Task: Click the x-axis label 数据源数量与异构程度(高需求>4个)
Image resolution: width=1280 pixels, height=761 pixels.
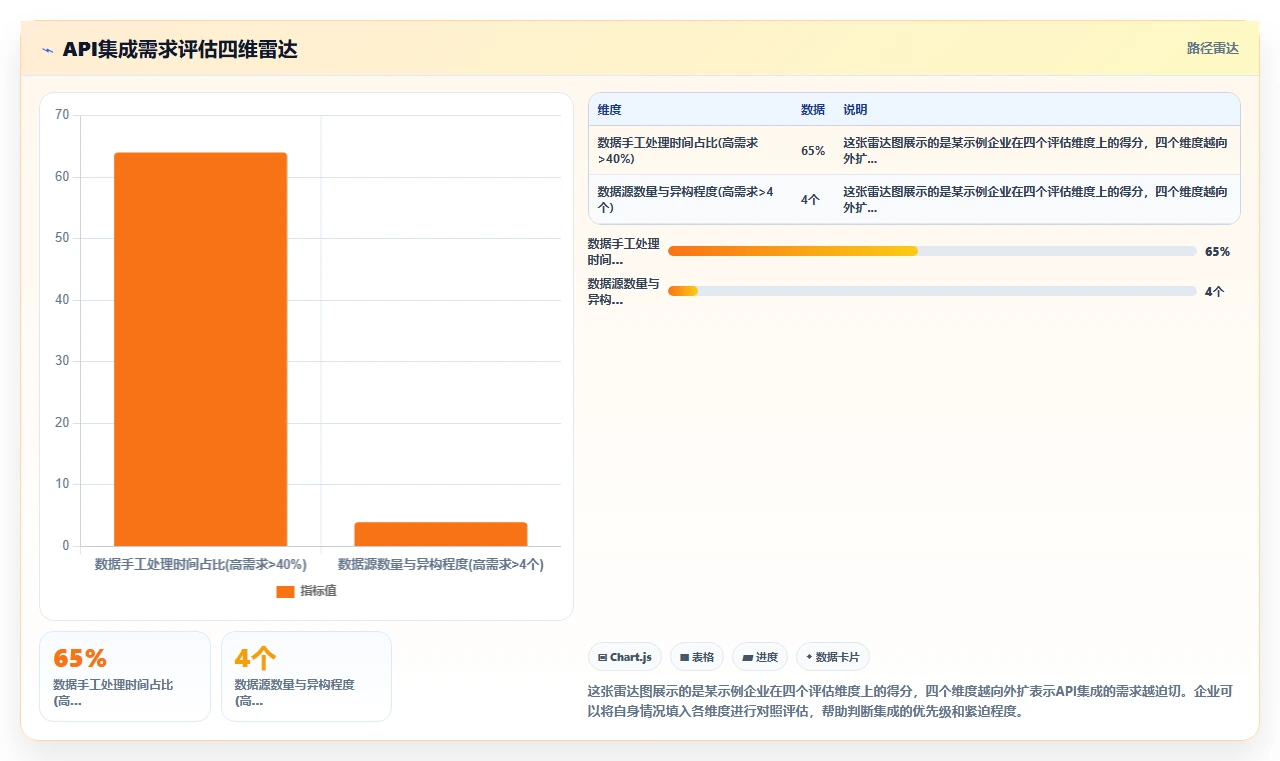Action: [x=441, y=564]
